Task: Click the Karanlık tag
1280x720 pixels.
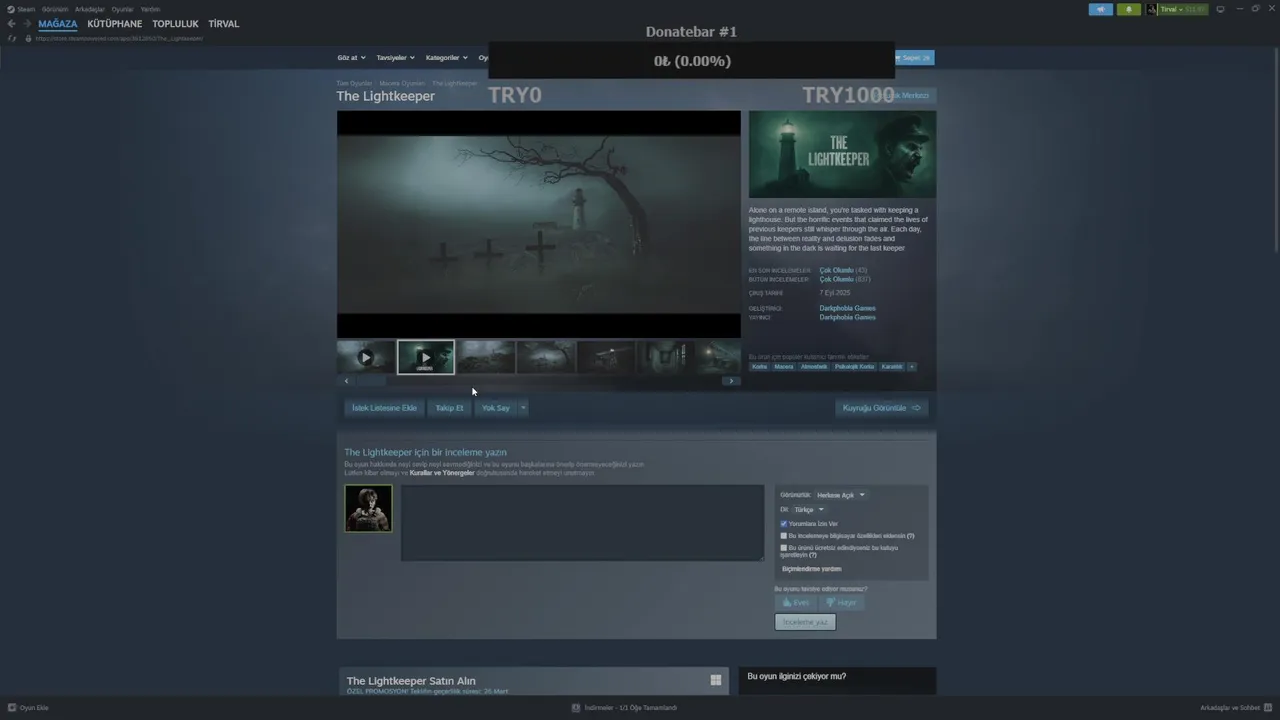Action: pyautogui.click(x=892, y=367)
